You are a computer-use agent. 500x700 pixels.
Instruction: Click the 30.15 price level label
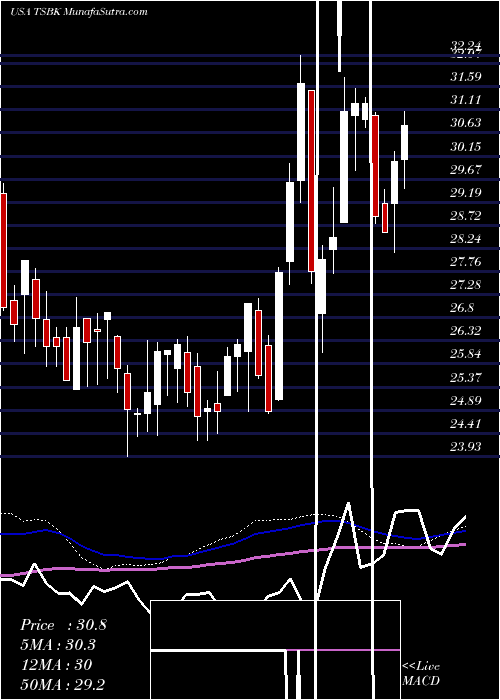click(x=466, y=146)
